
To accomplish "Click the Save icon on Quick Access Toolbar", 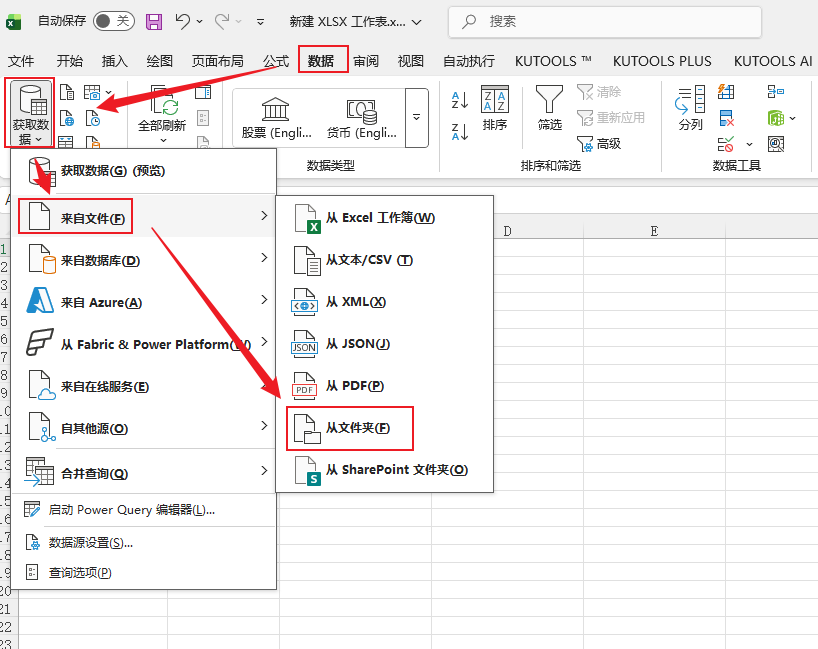I will pyautogui.click(x=156, y=21).
